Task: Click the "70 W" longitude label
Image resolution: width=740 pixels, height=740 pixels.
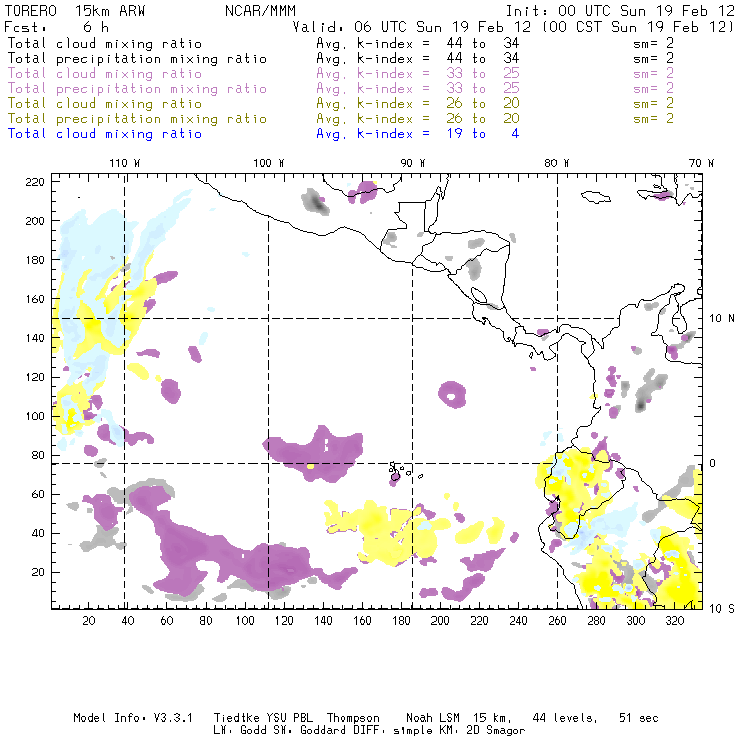Action: click(x=701, y=163)
